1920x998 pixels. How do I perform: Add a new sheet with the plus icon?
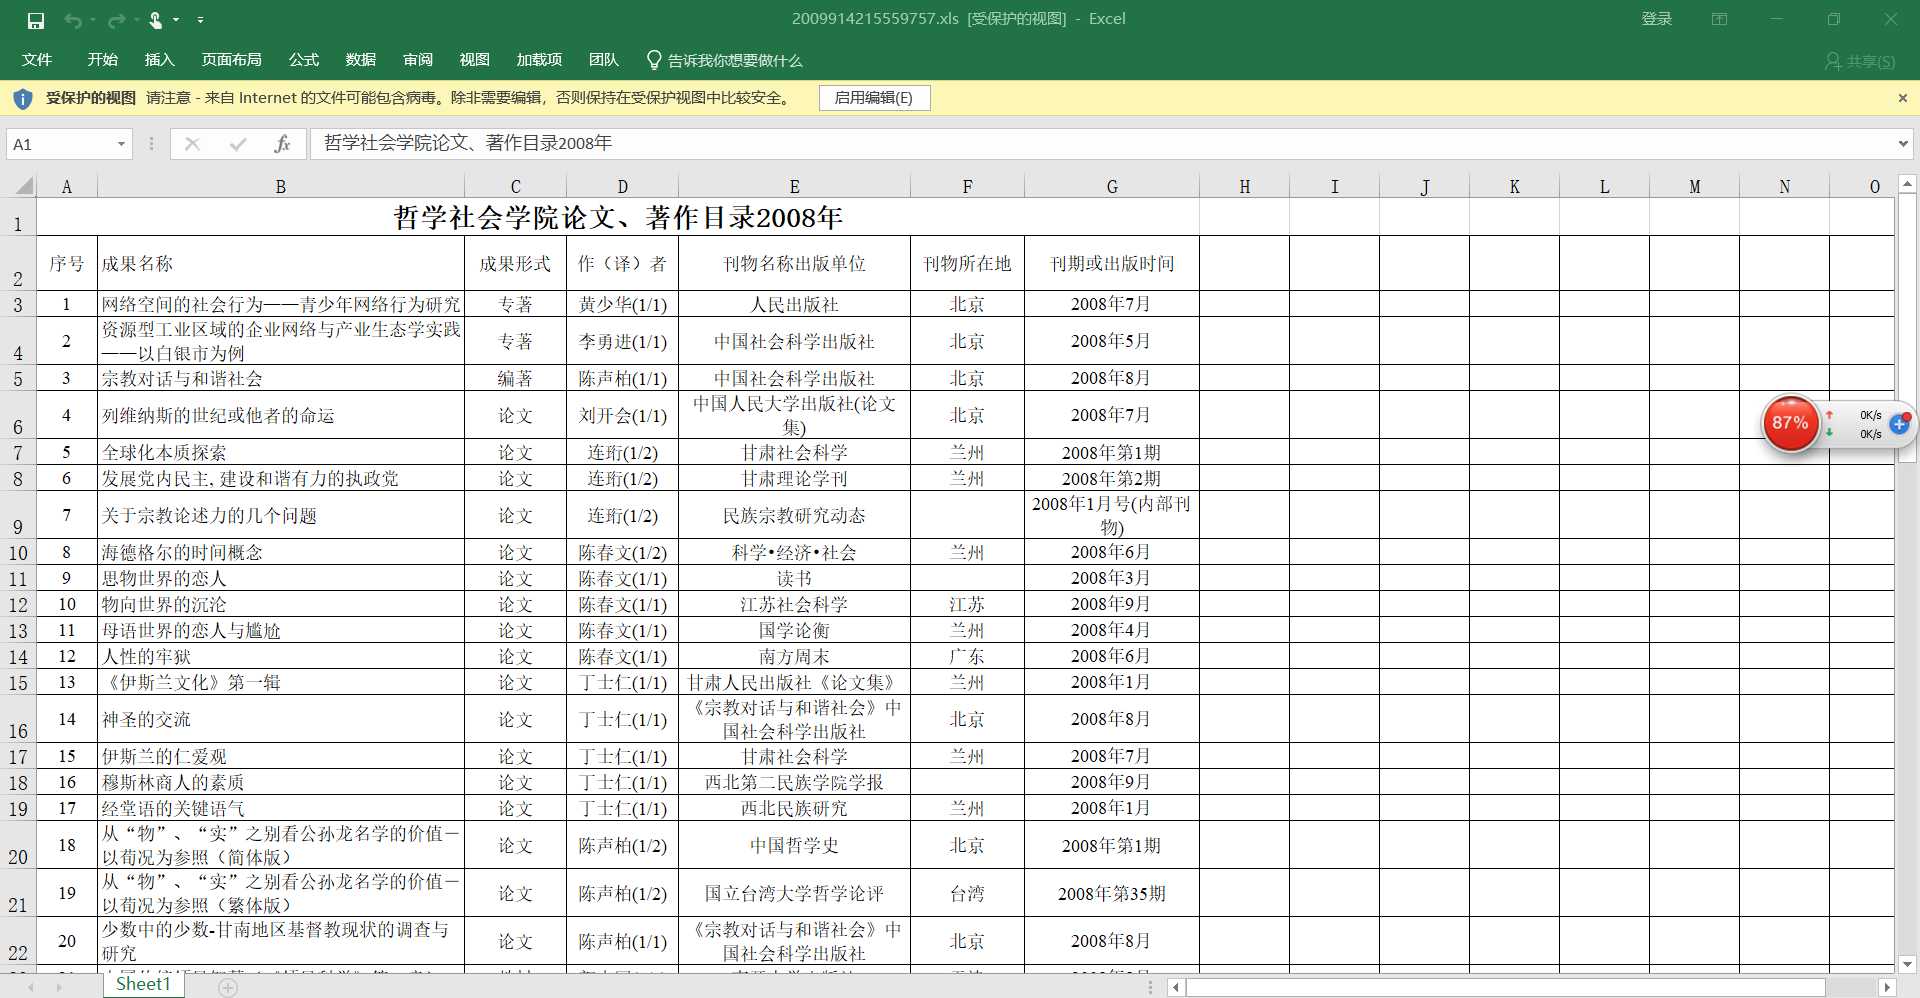pos(228,988)
